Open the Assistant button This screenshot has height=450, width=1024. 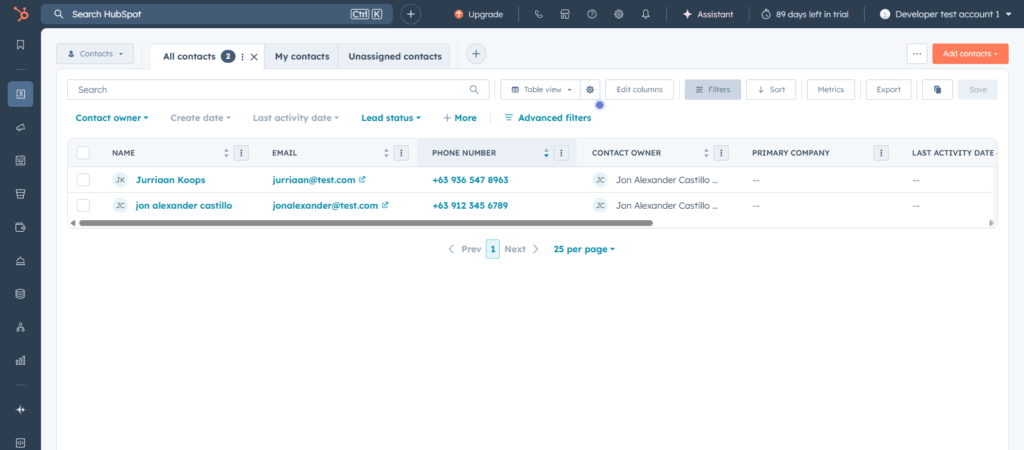[708, 14]
